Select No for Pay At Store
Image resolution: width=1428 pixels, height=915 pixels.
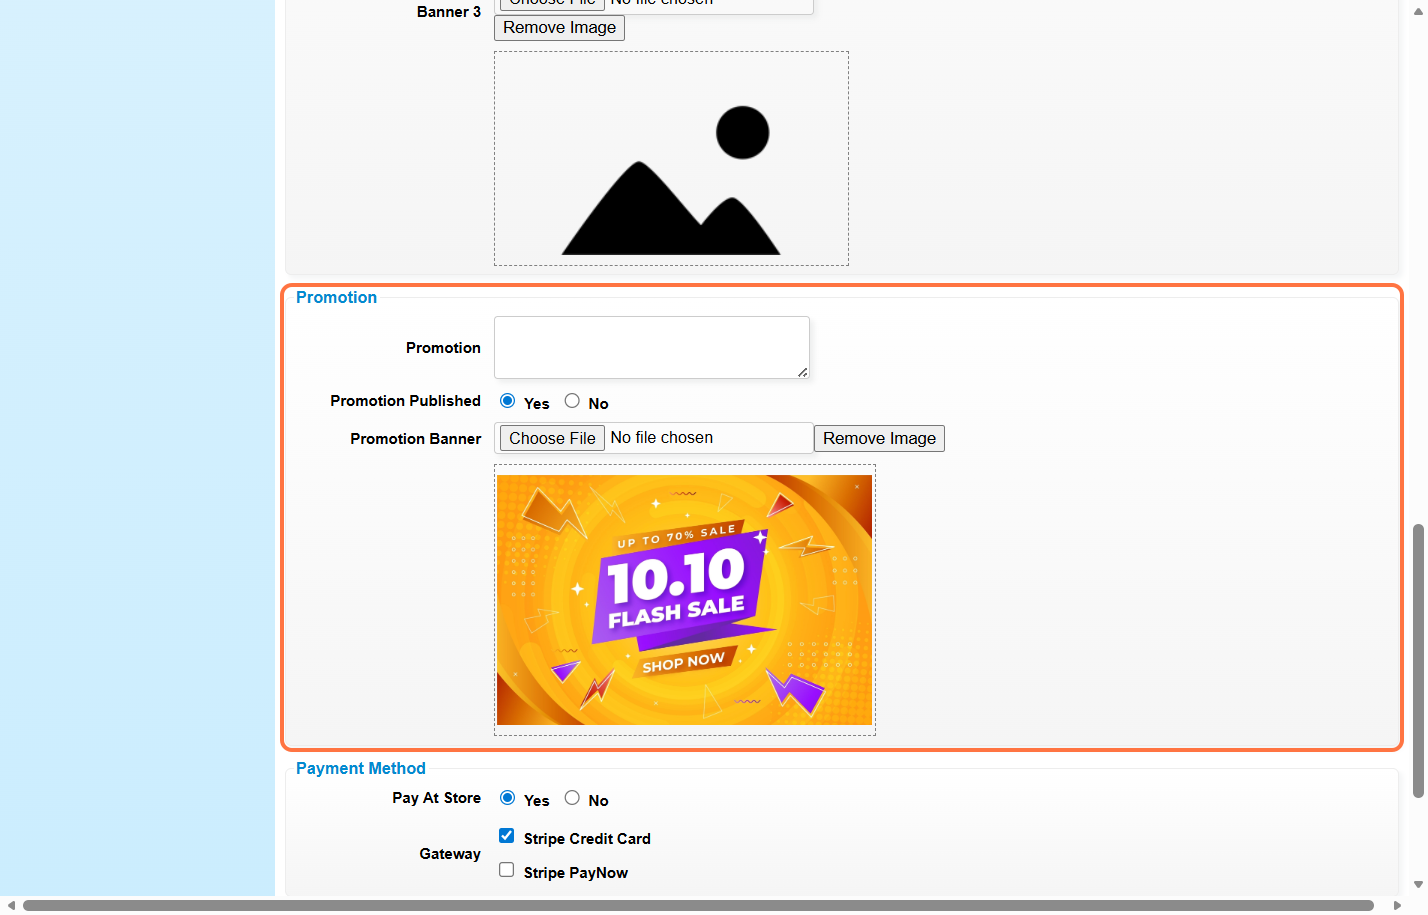point(572,798)
